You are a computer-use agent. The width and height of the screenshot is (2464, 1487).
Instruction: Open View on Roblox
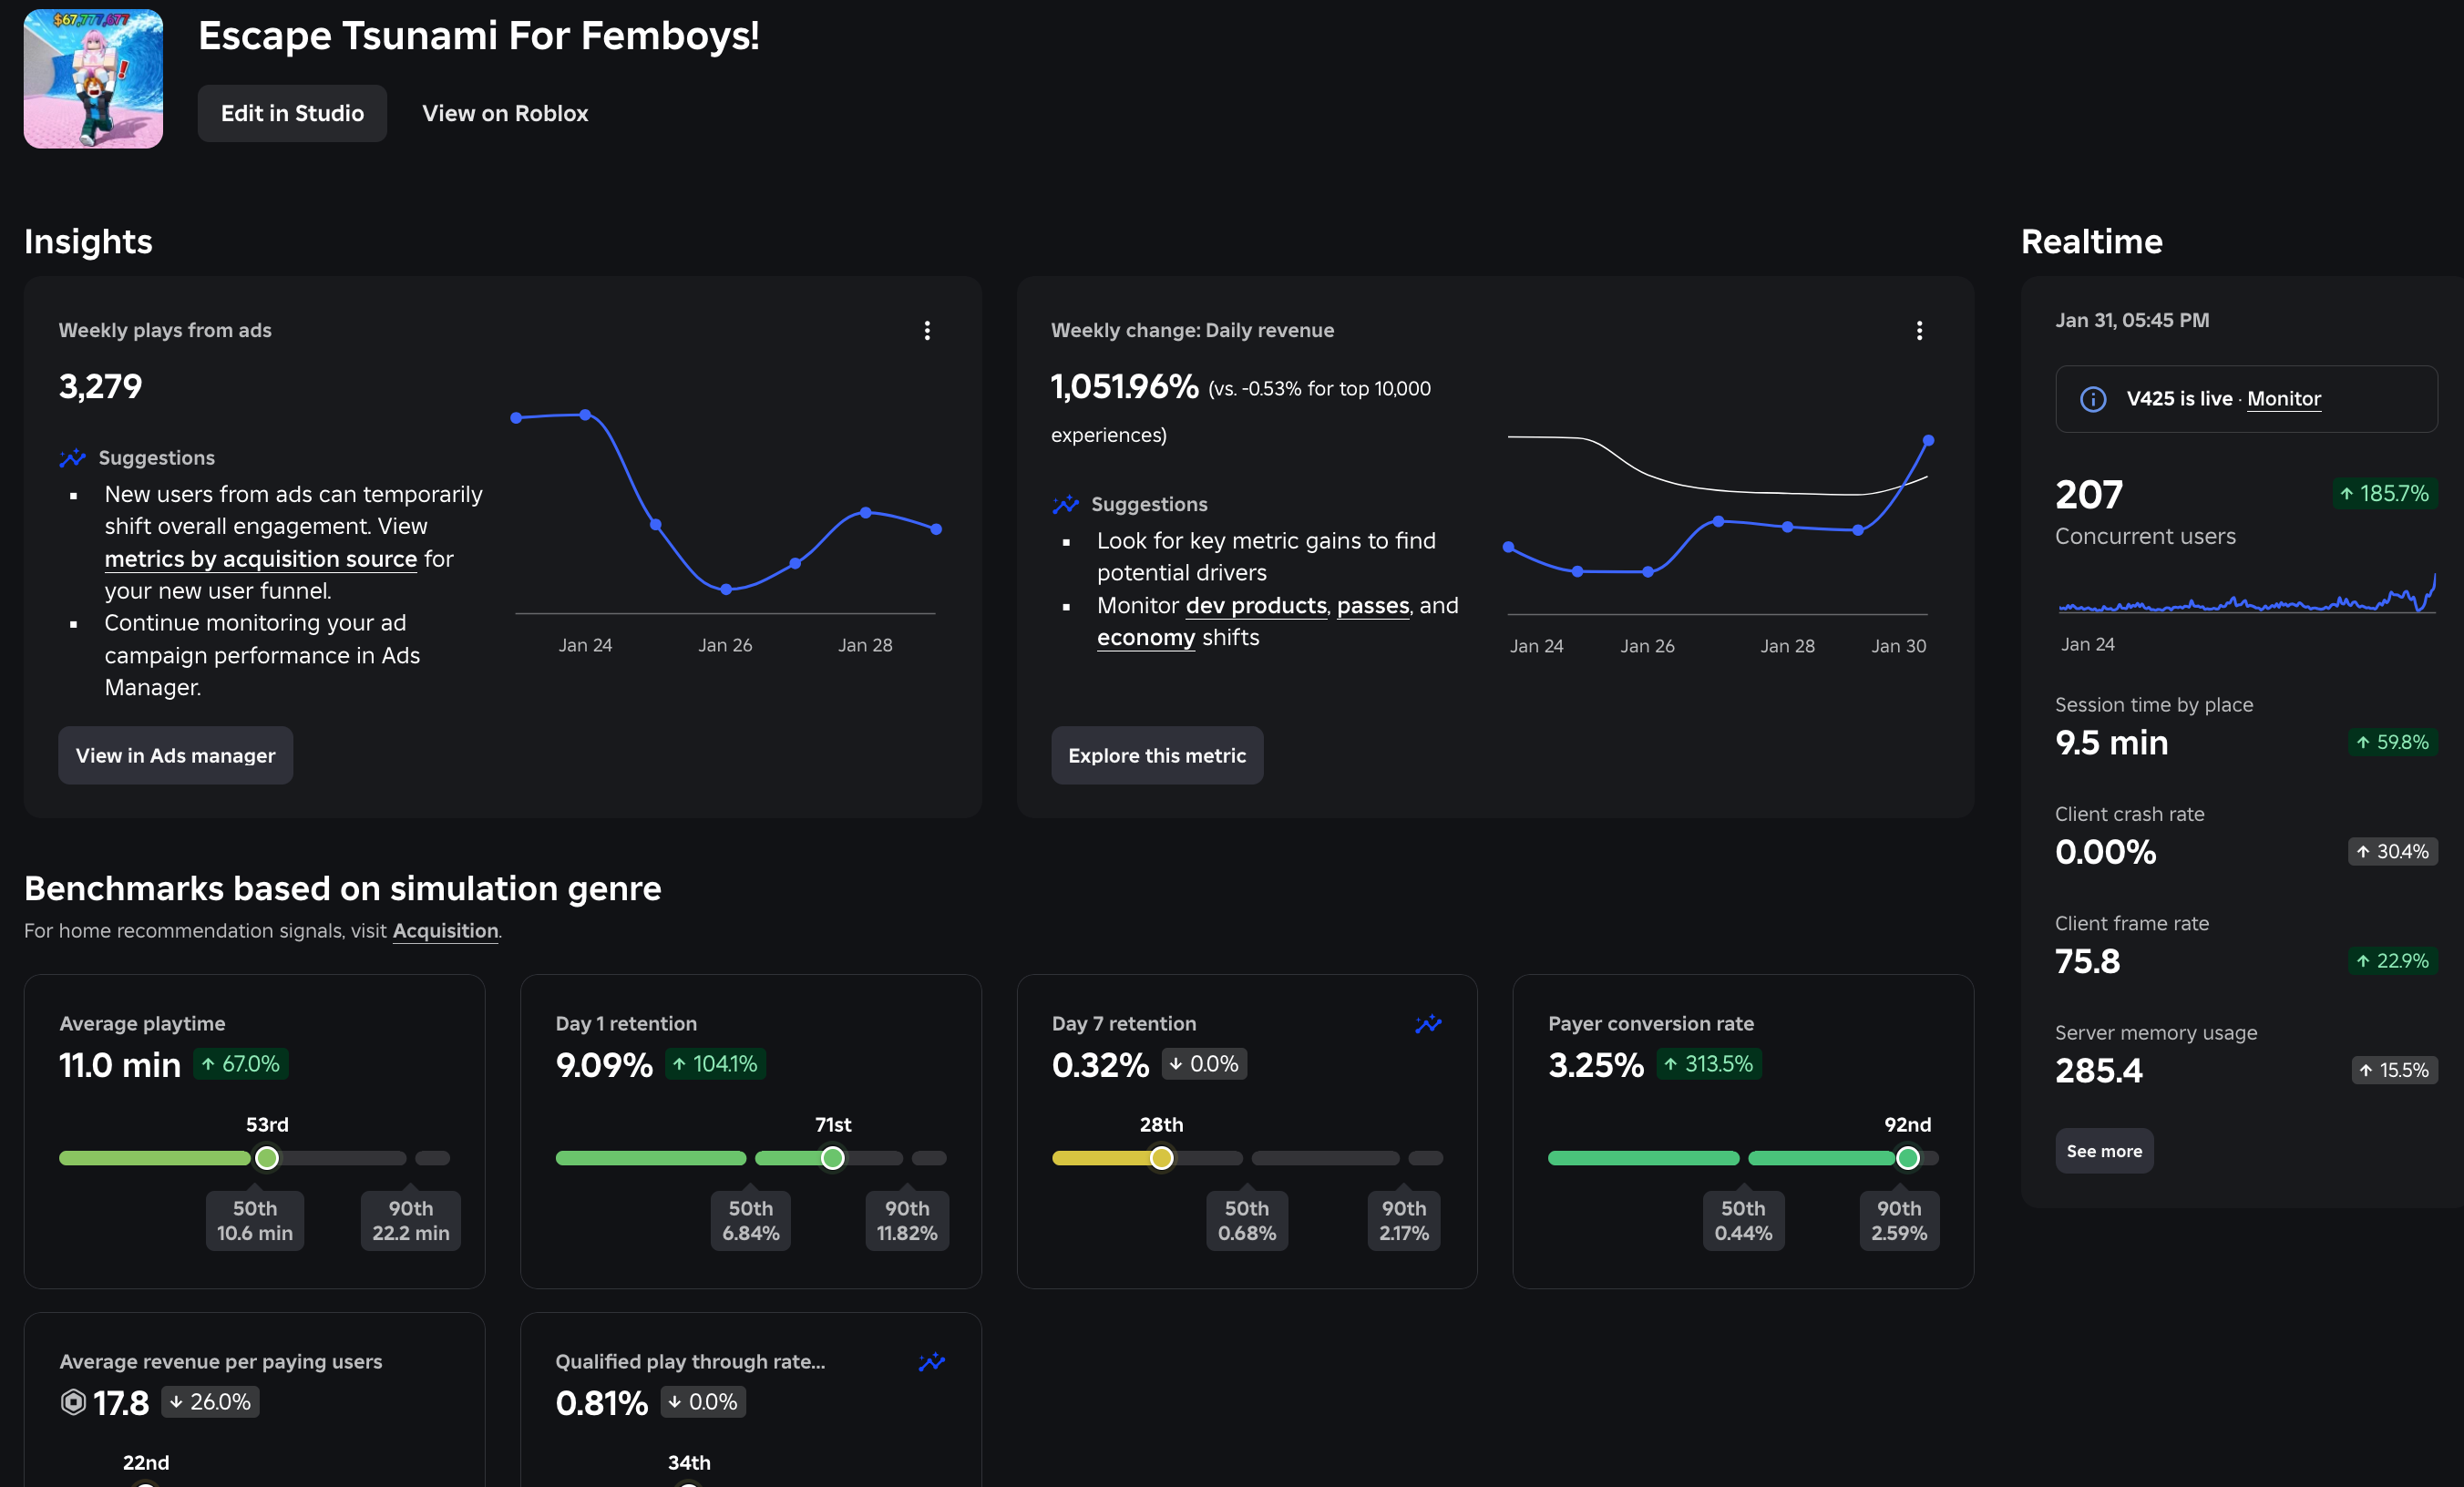(505, 113)
